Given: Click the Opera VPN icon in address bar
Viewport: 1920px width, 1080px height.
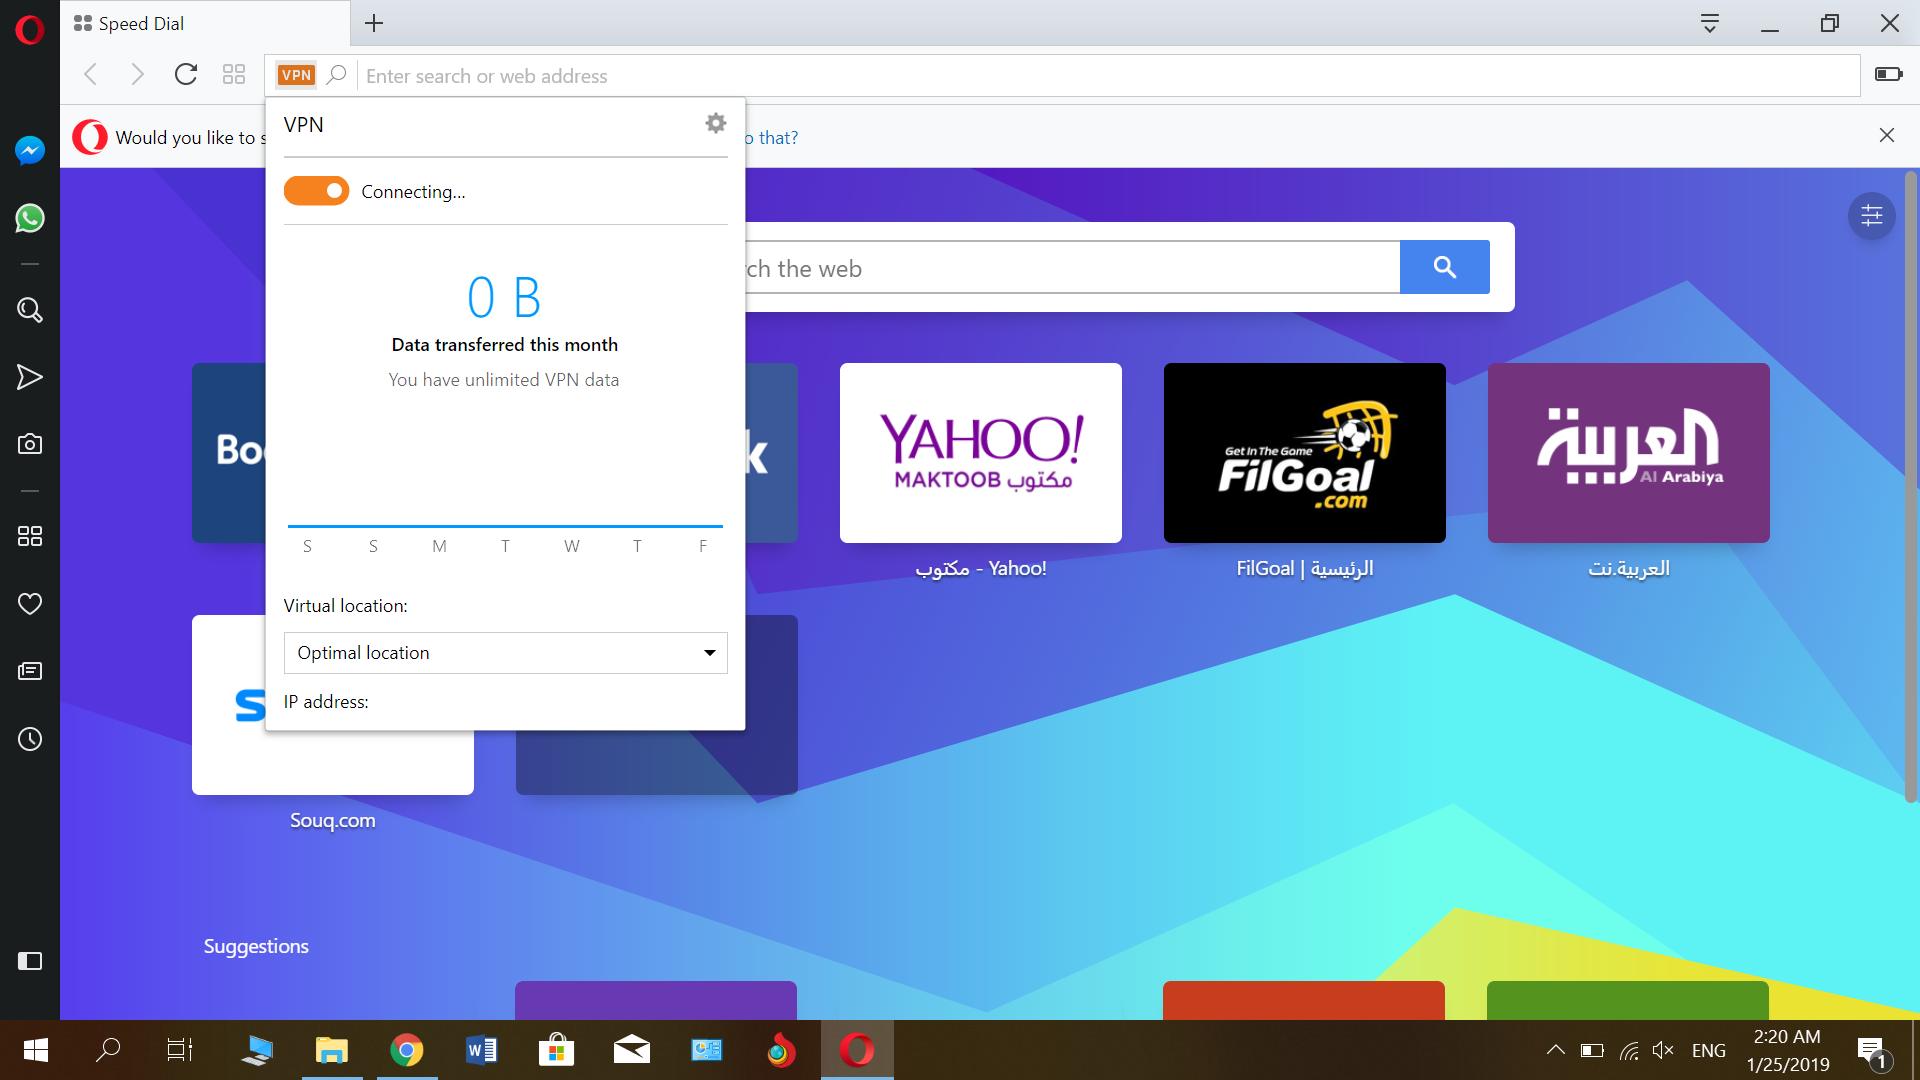Looking at the screenshot, I should pyautogui.click(x=295, y=75).
